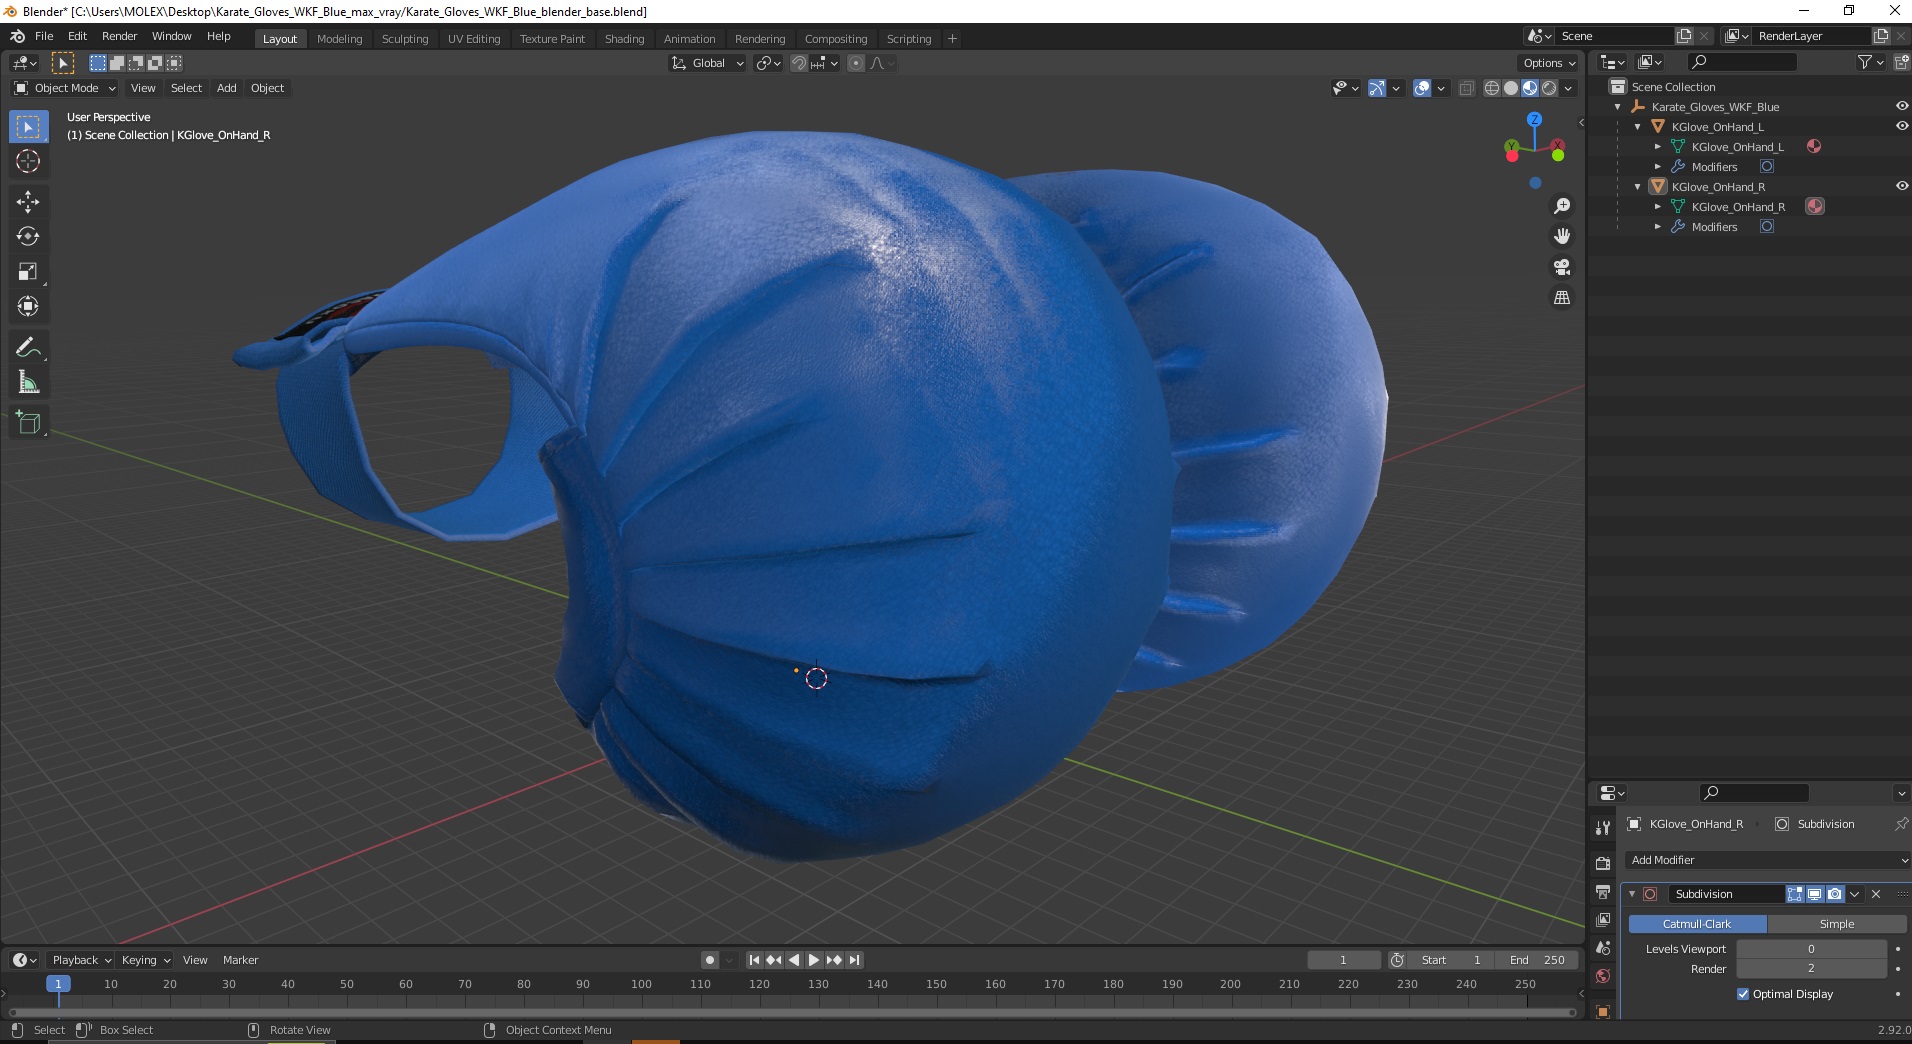The width and height of the screenshot is (1912, 1044).
Task: Toggle viewport gizmos display
Action: coord(1377,88)
